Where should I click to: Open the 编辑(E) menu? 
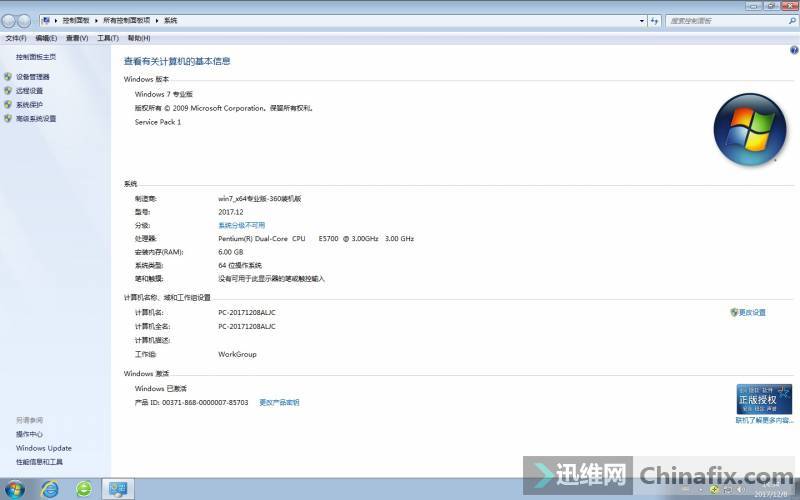46,38
